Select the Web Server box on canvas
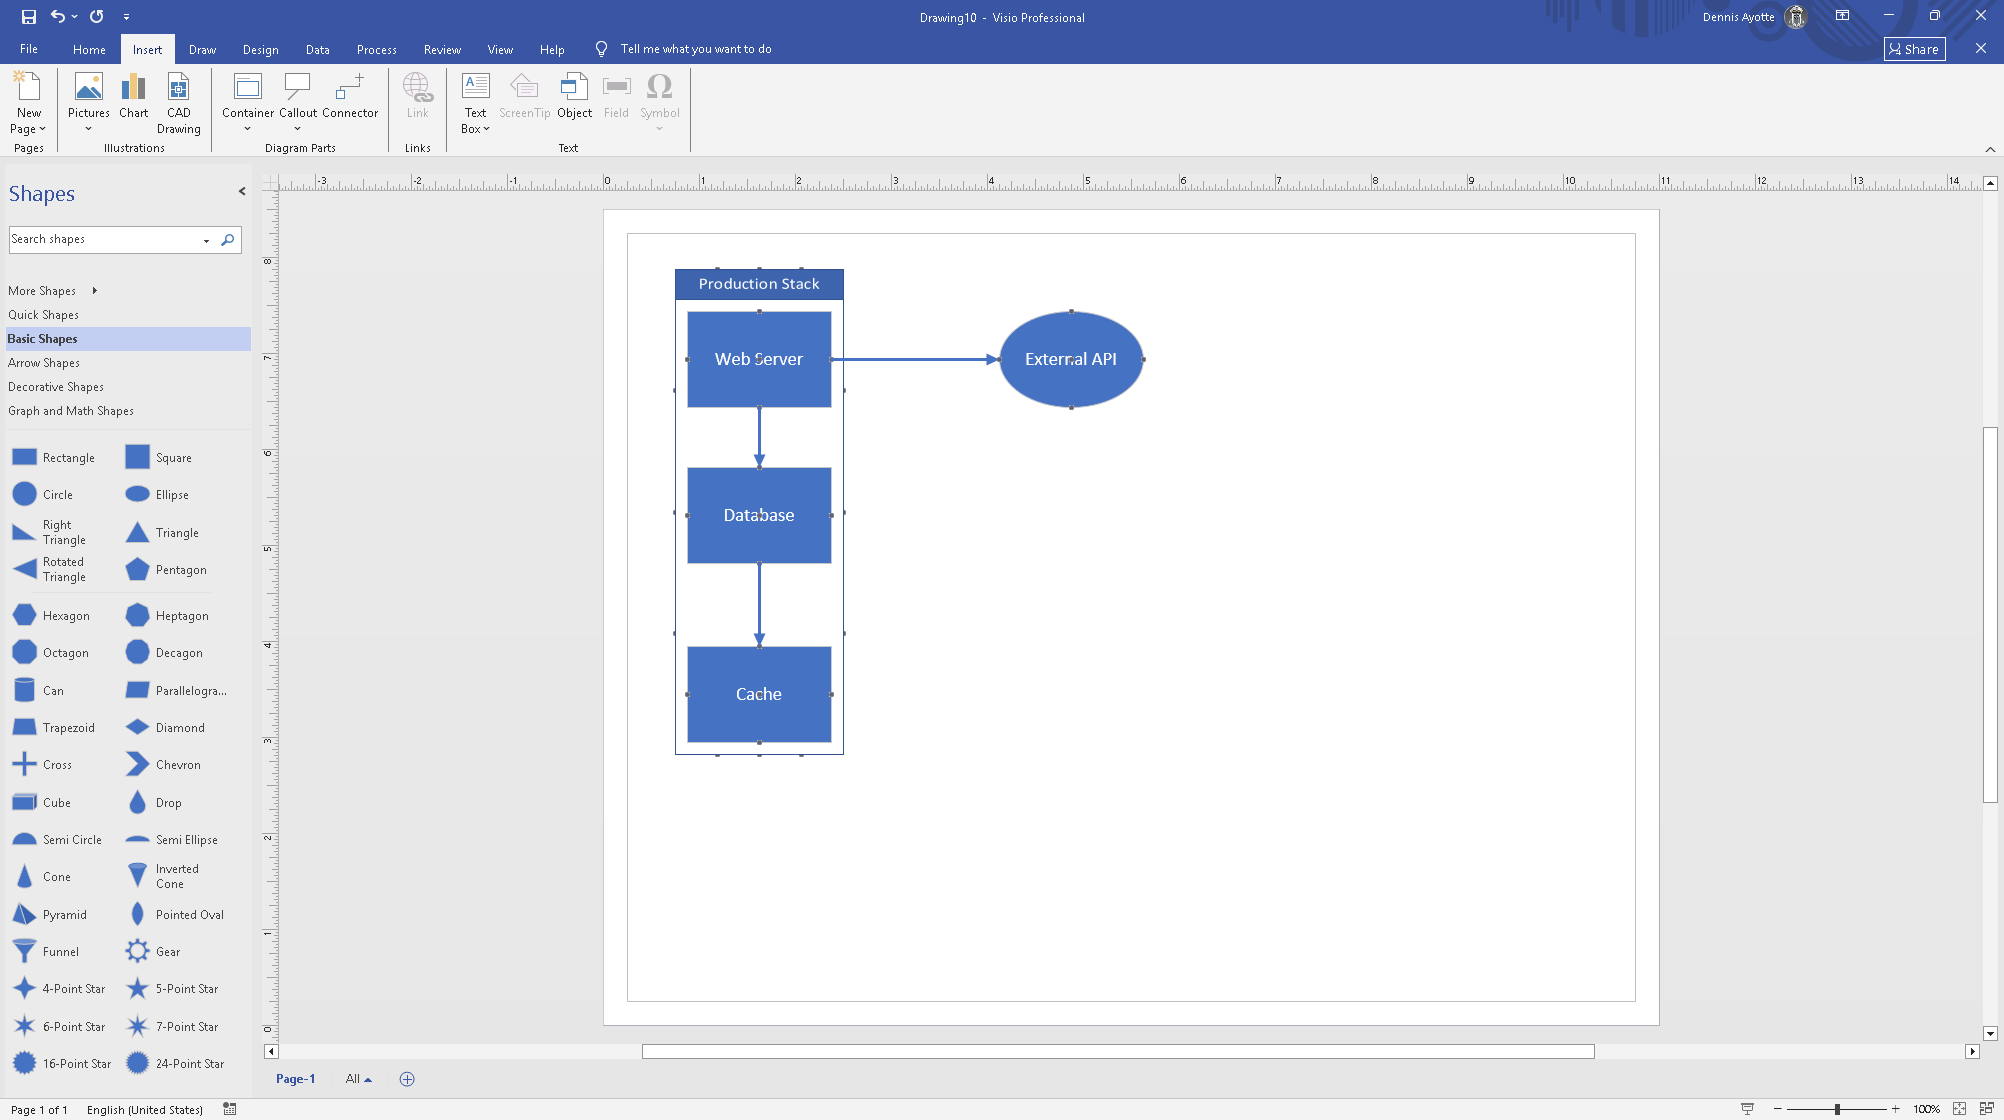2004x1120 pixels. 759,359
